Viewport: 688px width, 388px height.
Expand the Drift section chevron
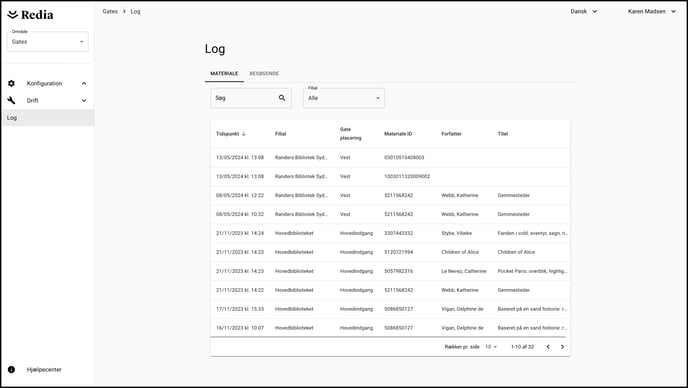click(x=84, y=101)
